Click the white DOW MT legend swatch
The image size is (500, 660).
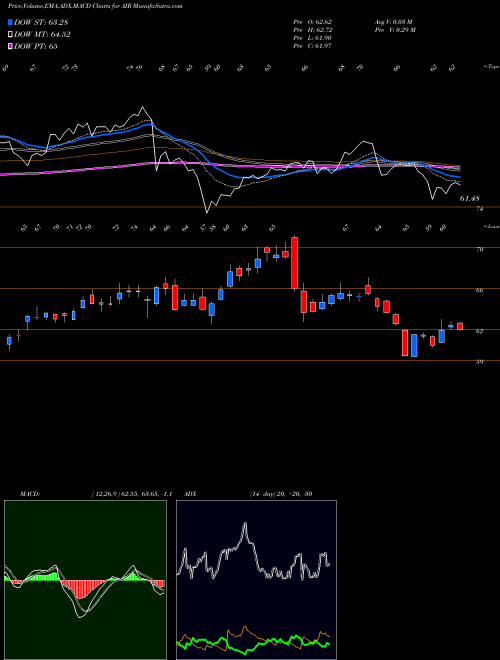[x=10, y=35]
